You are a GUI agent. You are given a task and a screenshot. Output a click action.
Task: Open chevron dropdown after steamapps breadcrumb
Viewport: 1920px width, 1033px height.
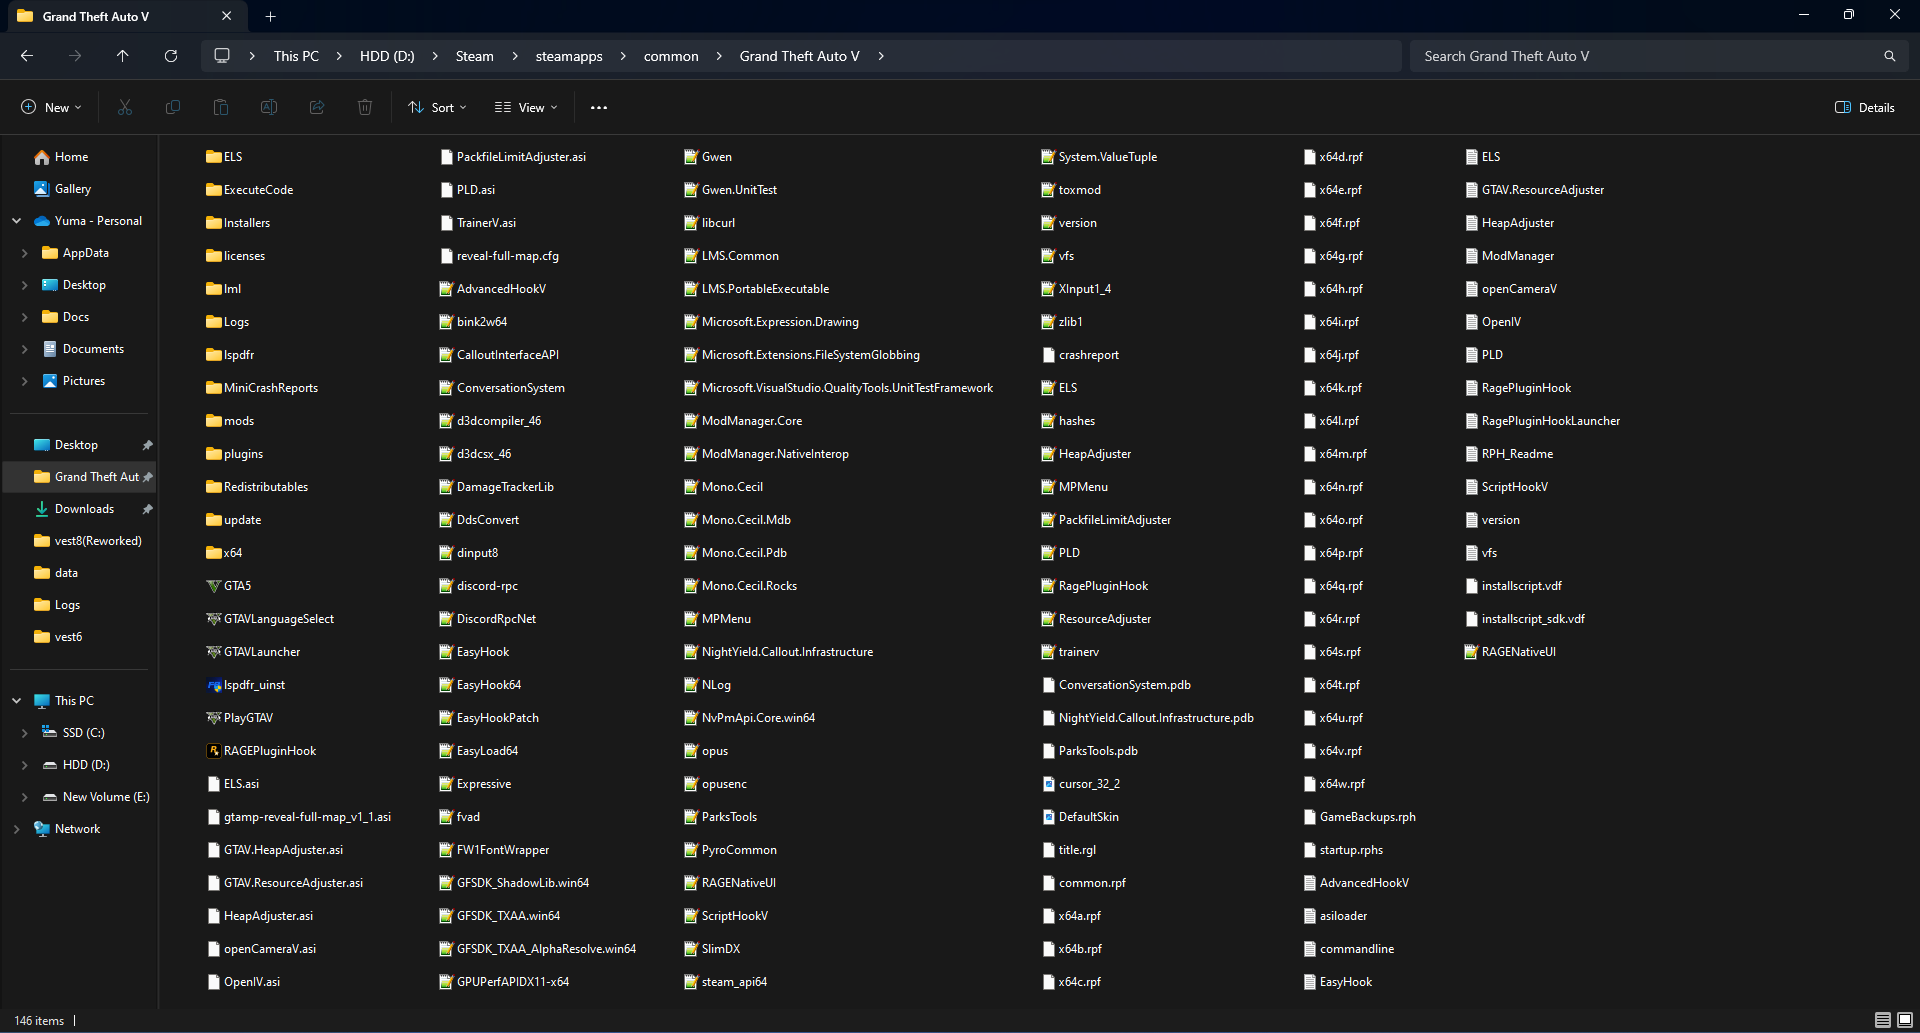coord(623,56)
